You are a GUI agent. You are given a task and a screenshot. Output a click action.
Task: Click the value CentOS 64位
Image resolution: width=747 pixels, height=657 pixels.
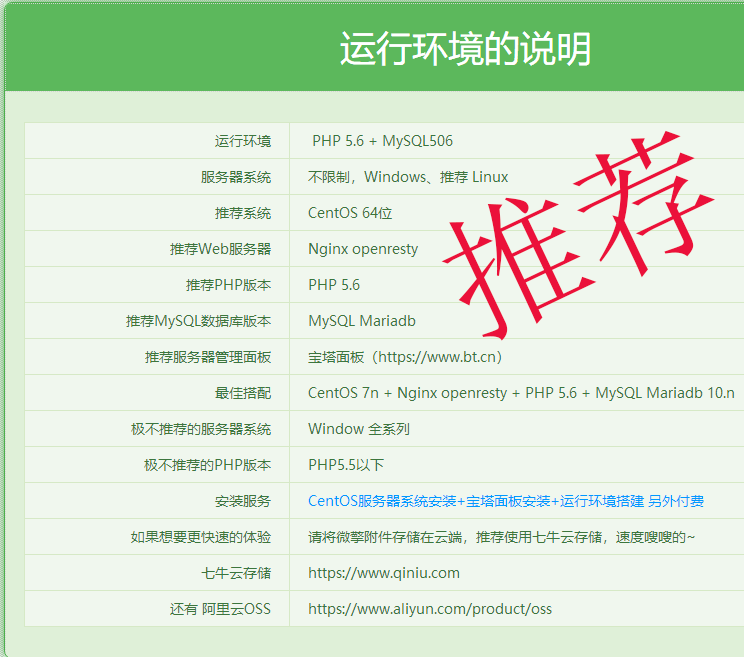pyautogui.click(x=350, y=213)
